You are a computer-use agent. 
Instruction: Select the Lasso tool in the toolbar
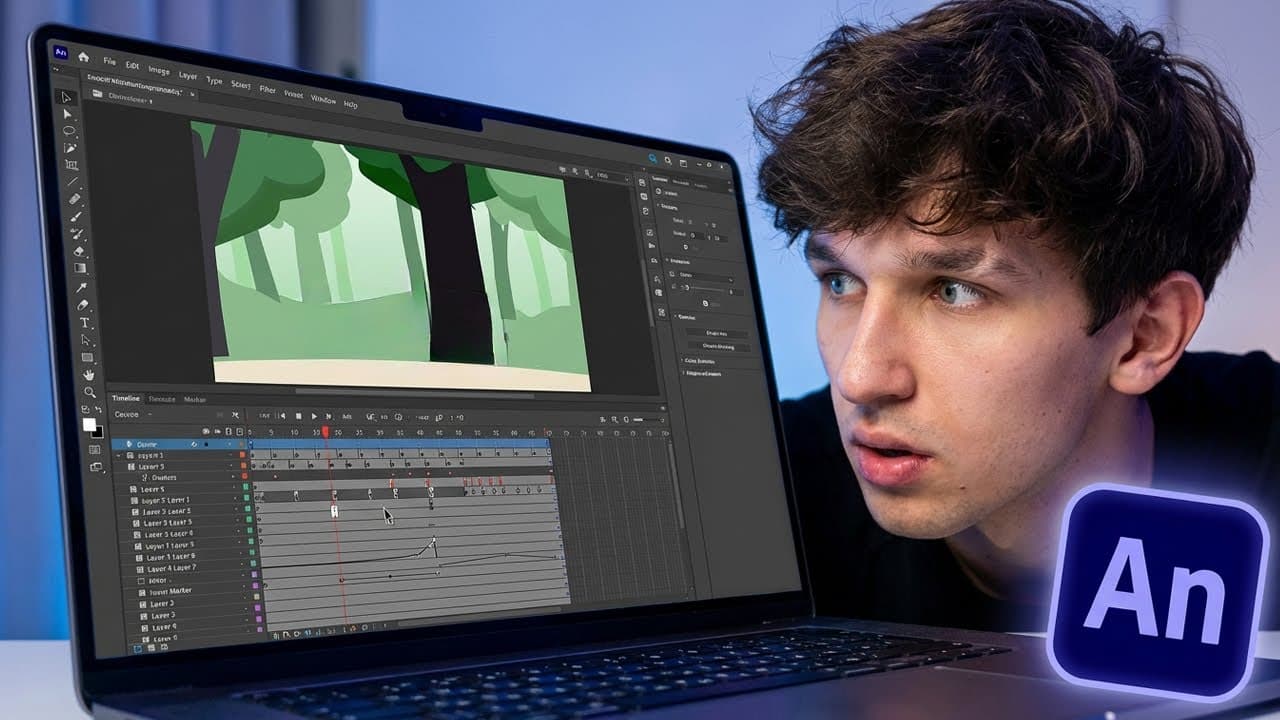(70, 131)
